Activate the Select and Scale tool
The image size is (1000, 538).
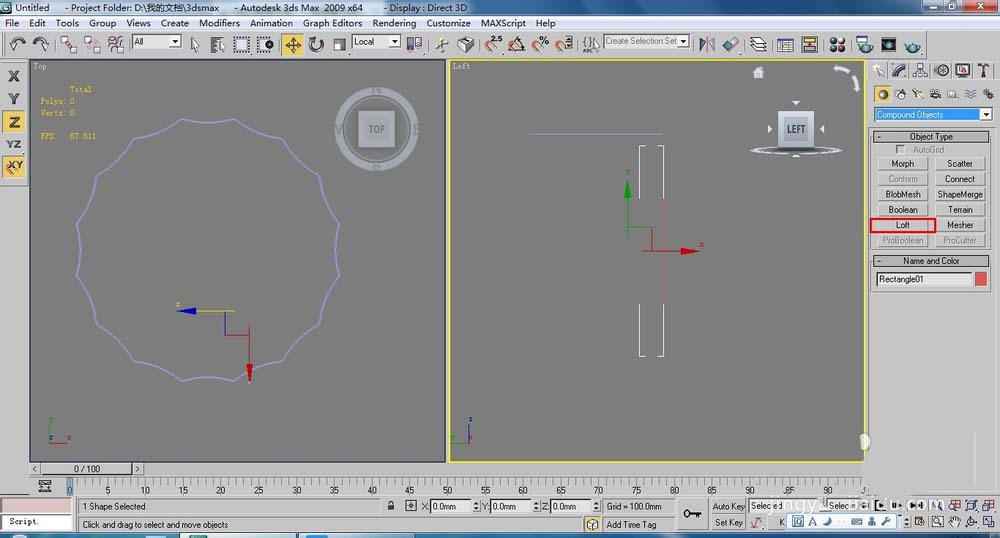339,45
